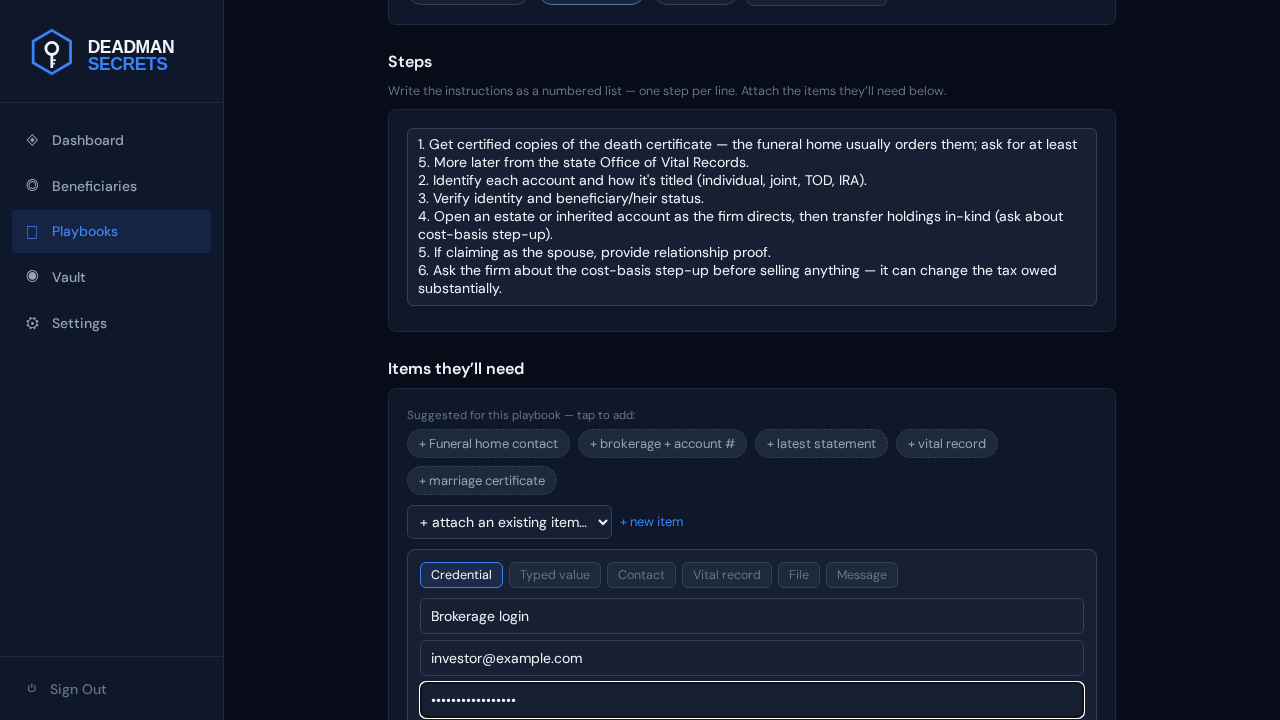
Task: Click the Items they'll need heading
Action: [x=456, y=369]
